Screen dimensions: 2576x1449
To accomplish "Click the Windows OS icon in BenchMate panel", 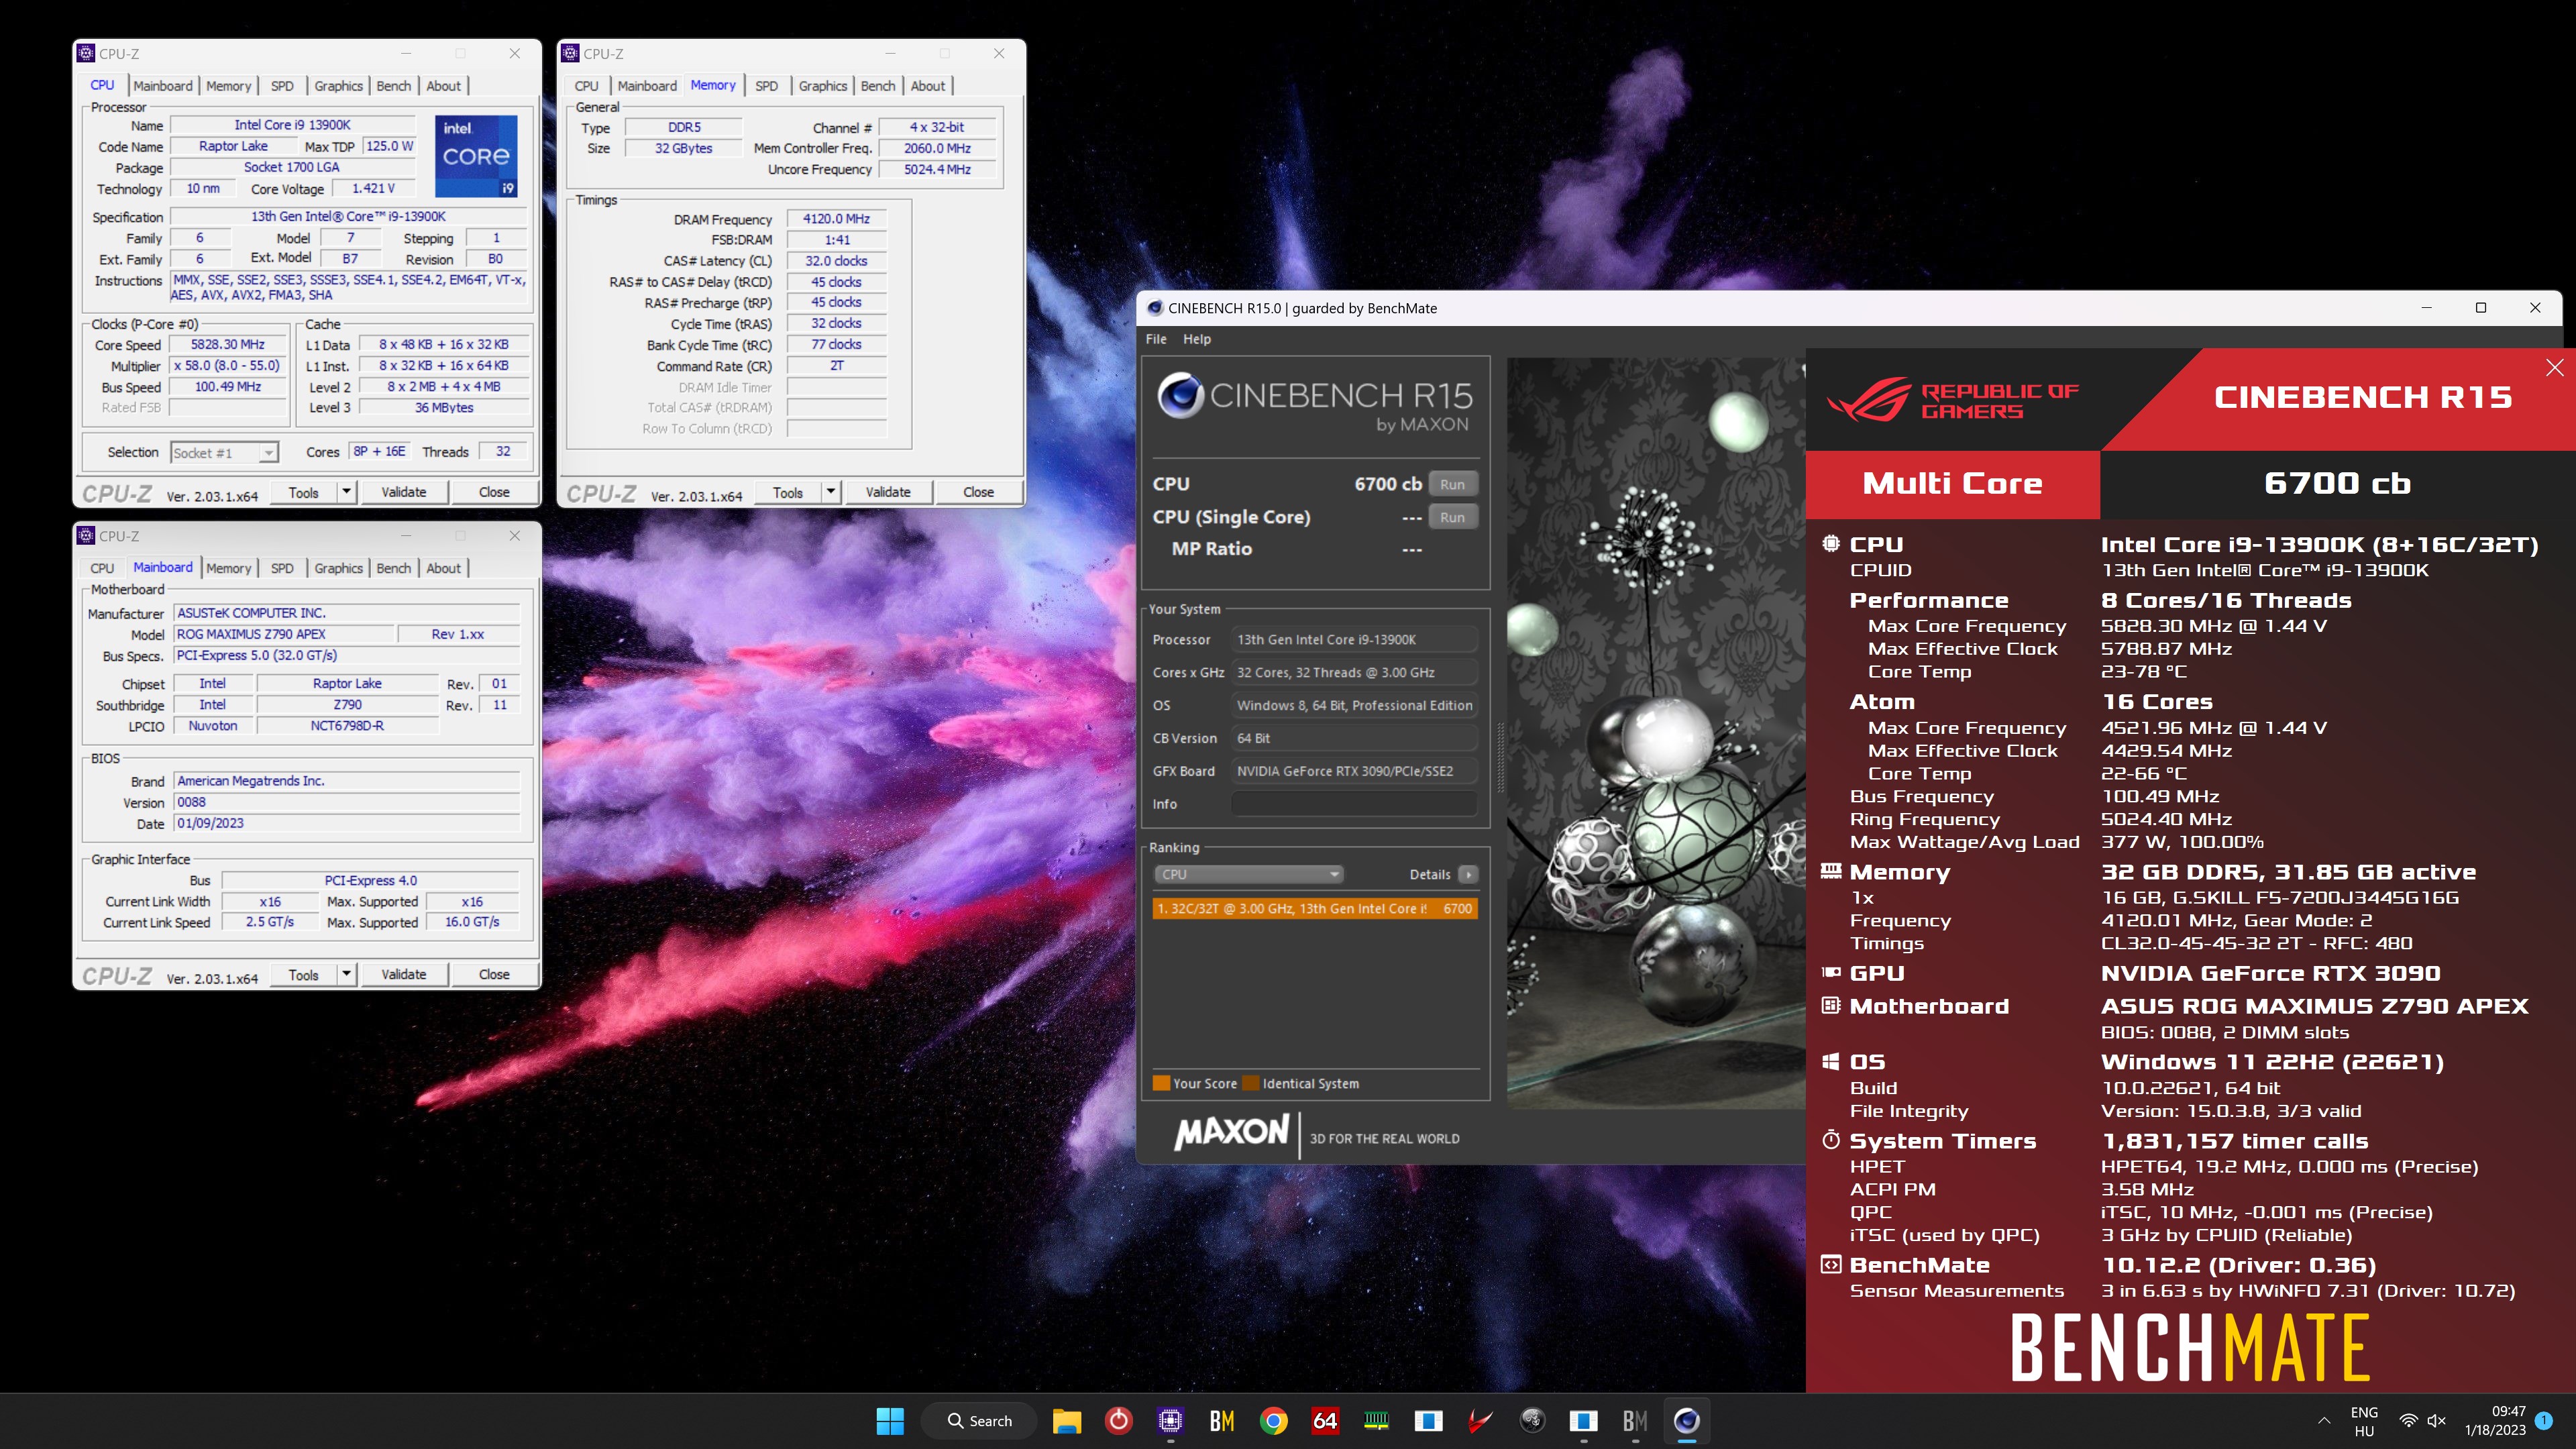I will tap(1831, 1061).
